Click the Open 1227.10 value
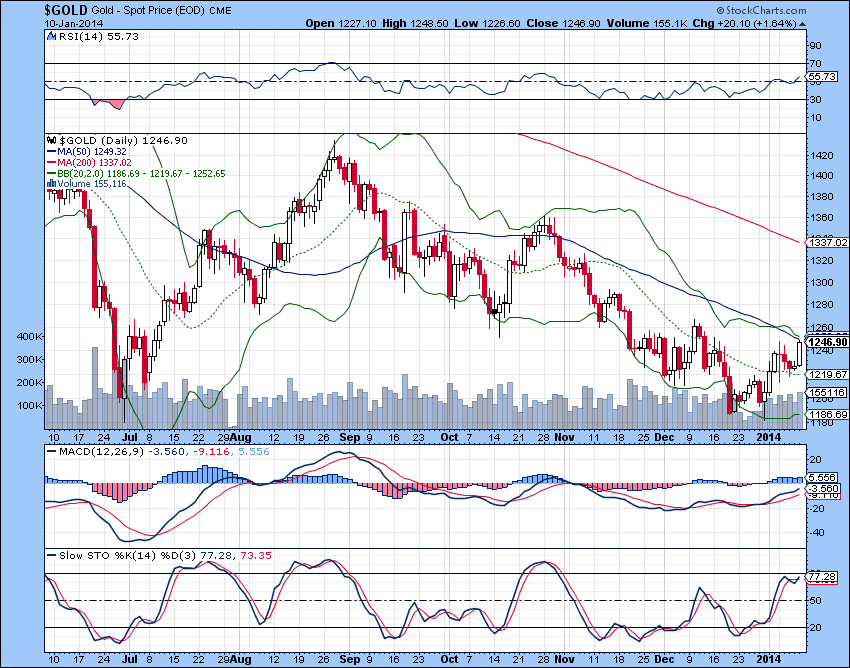Image resolution: width=850 pixels, height=668 pixels. [x=342, y=23]
